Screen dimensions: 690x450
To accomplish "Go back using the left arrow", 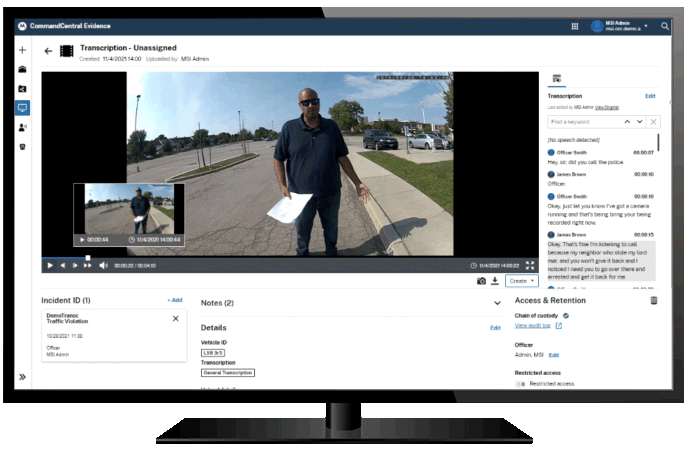I will pos(47,51).
